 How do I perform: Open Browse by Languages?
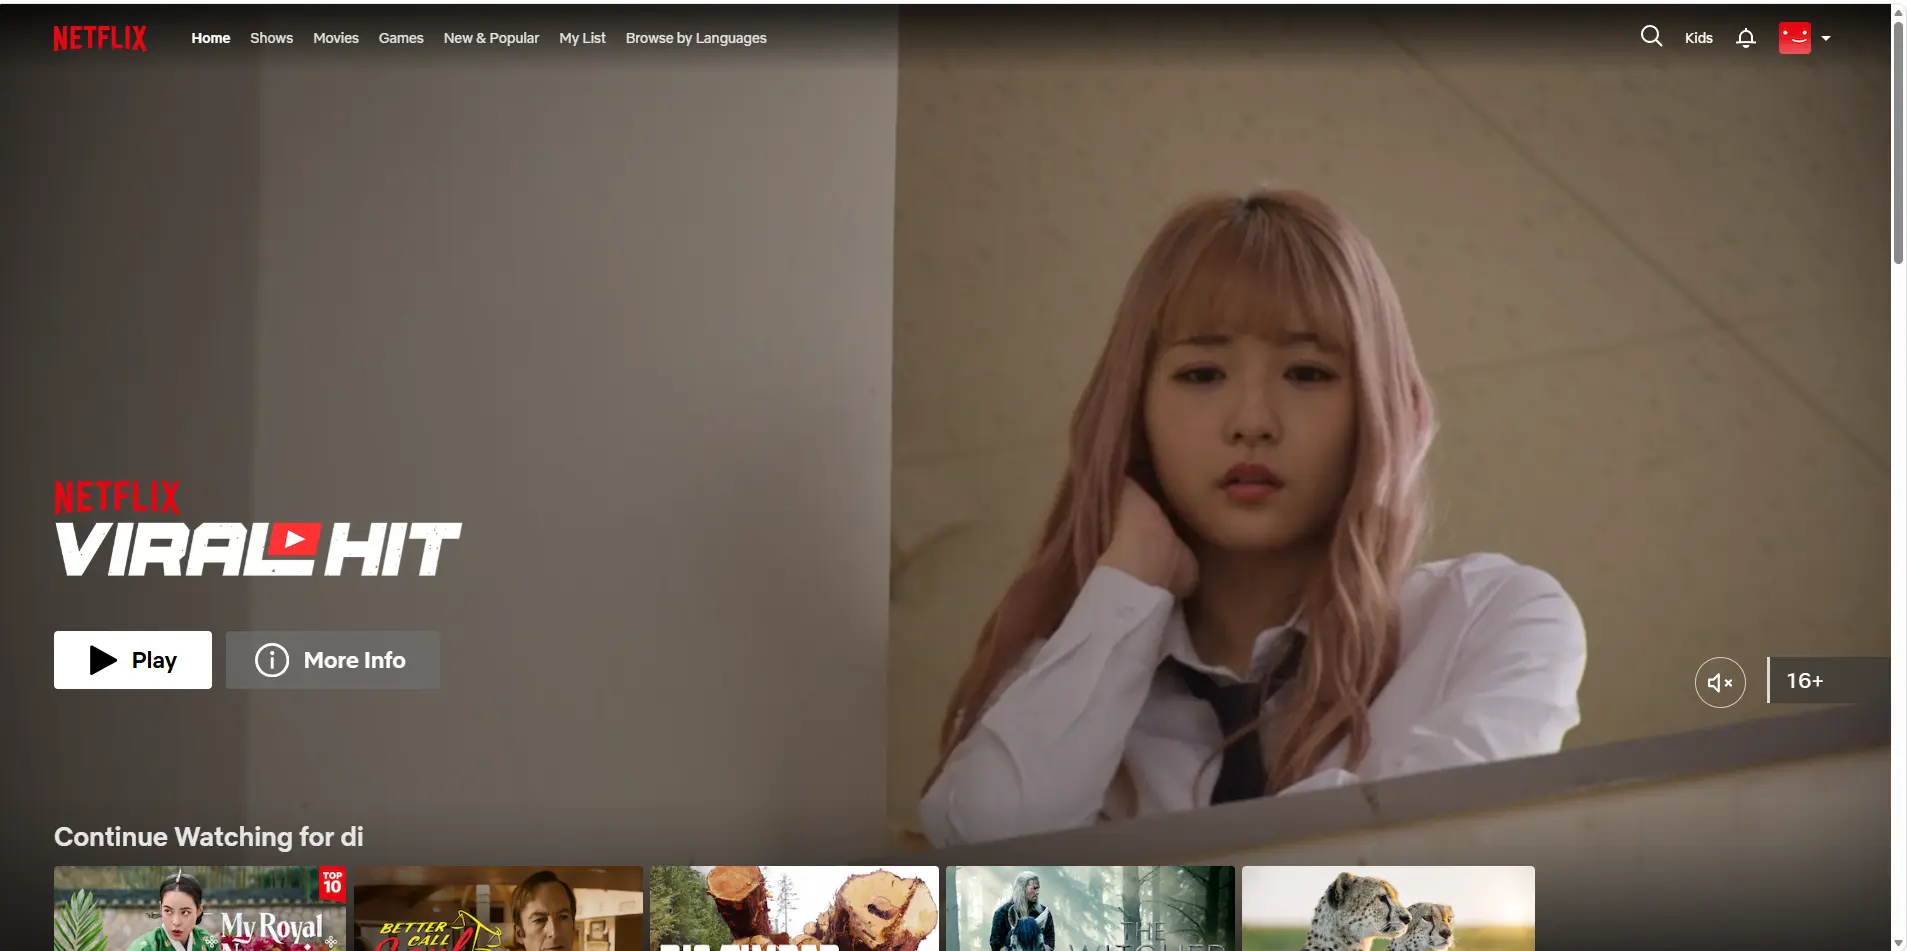pos(696,38)
